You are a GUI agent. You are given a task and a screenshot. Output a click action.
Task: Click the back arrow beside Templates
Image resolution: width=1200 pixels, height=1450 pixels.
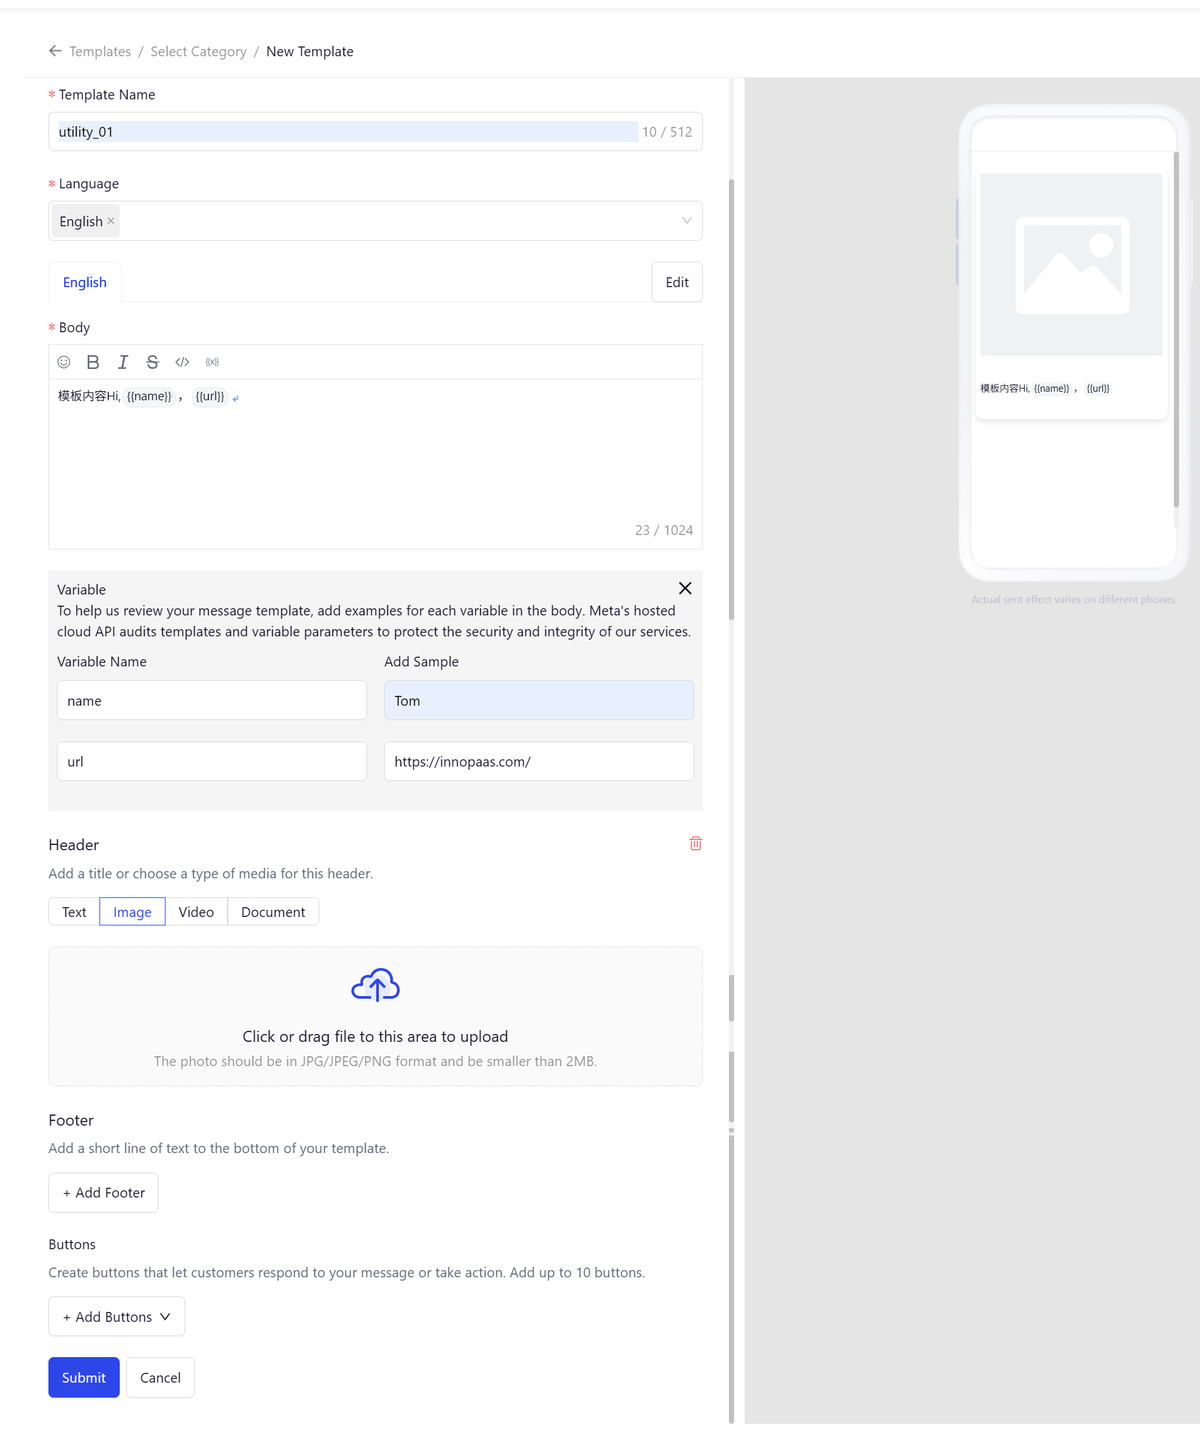[55, 51]
